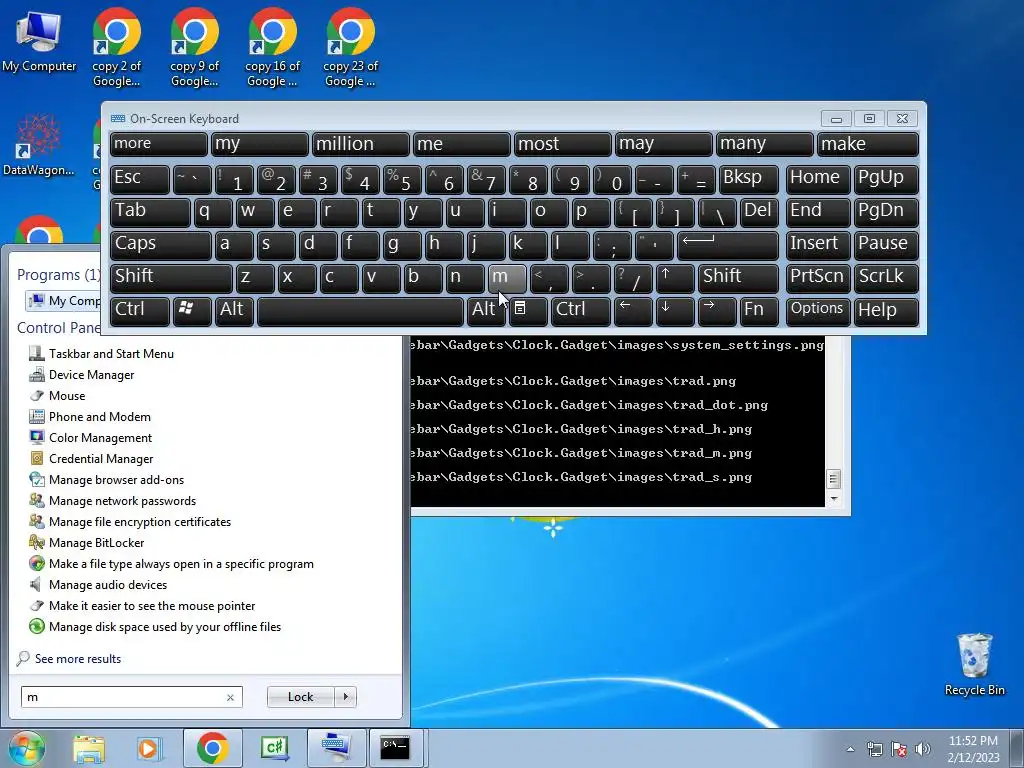Open the Mouse control panel result
The height and width of the screenshot is (768, 1024).
(x=57, y=396)
